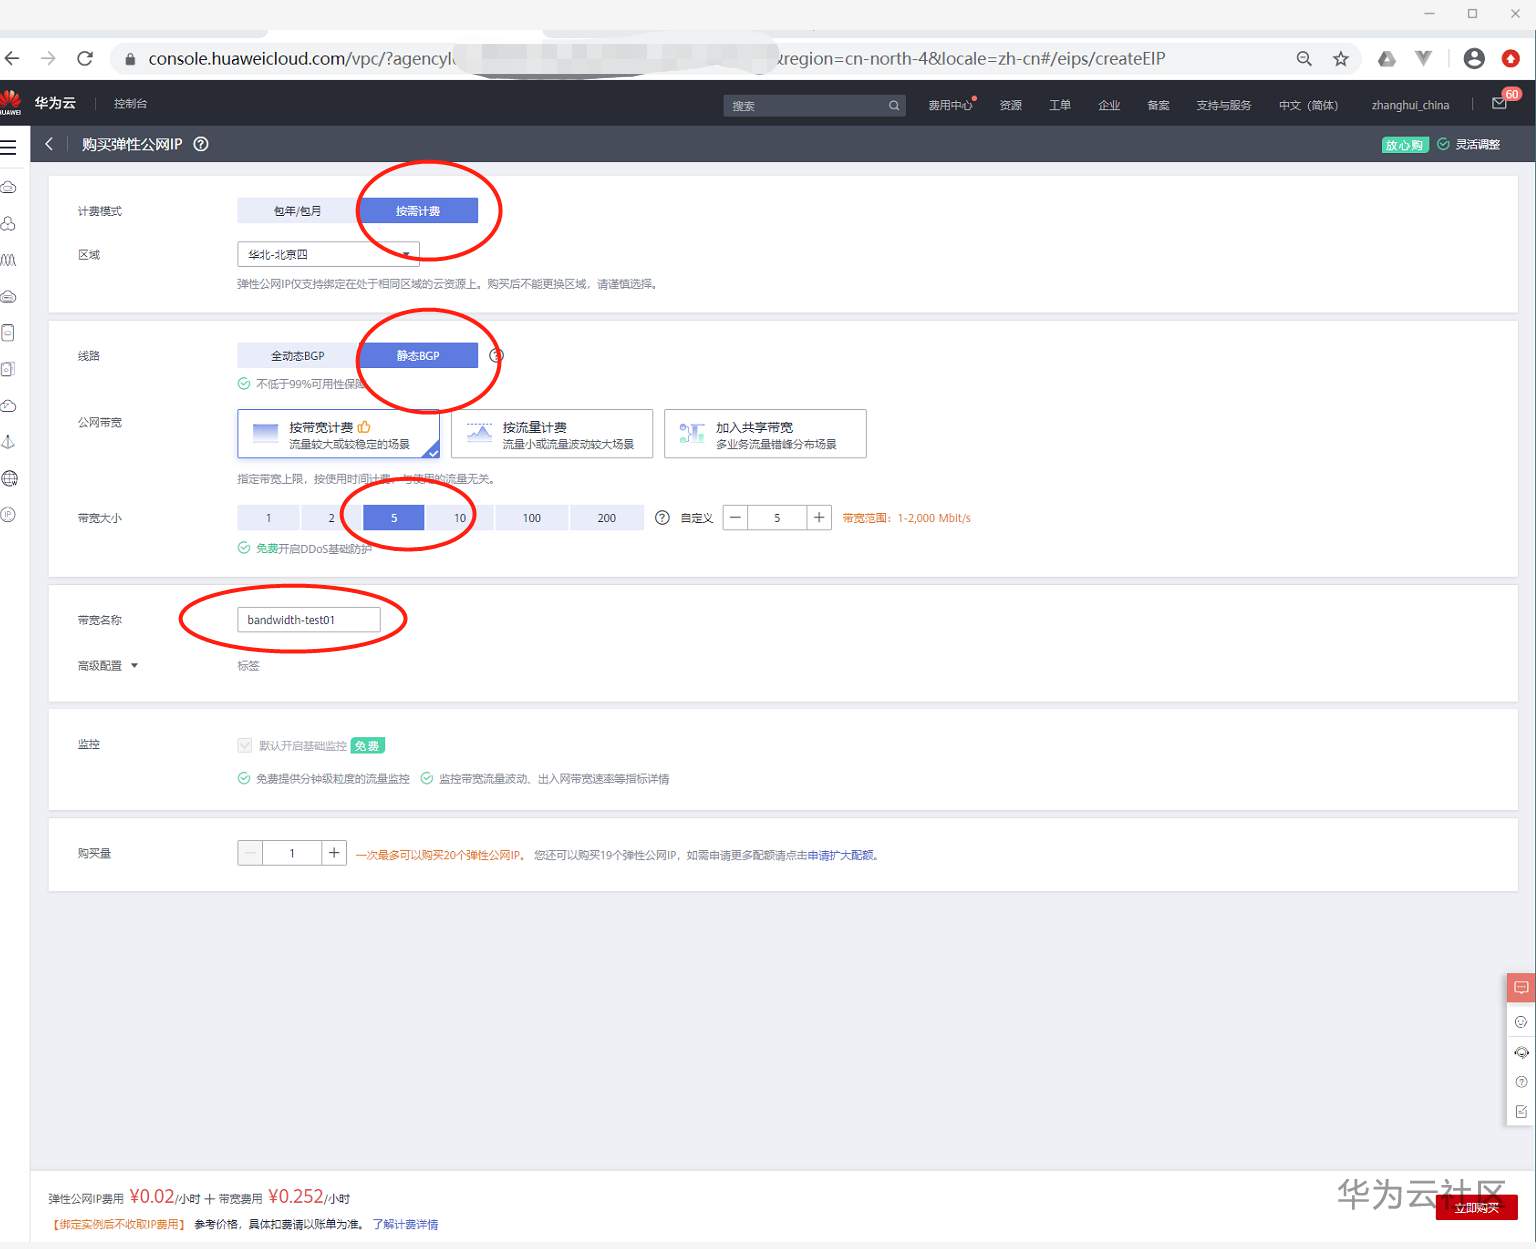Open help icon next to 购买弹性公网IP

pos(201,144)
